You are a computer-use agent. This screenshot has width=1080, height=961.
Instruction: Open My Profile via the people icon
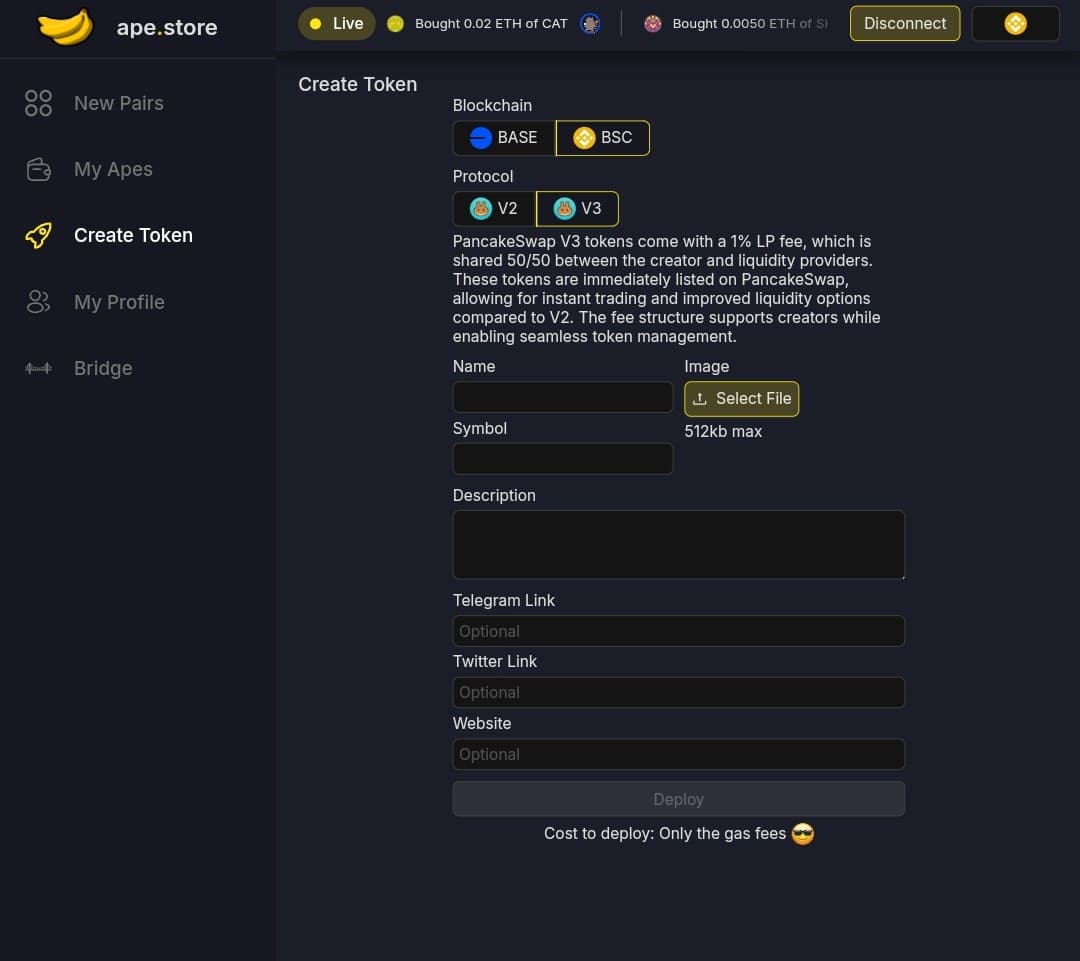click(x=38, y=301)
